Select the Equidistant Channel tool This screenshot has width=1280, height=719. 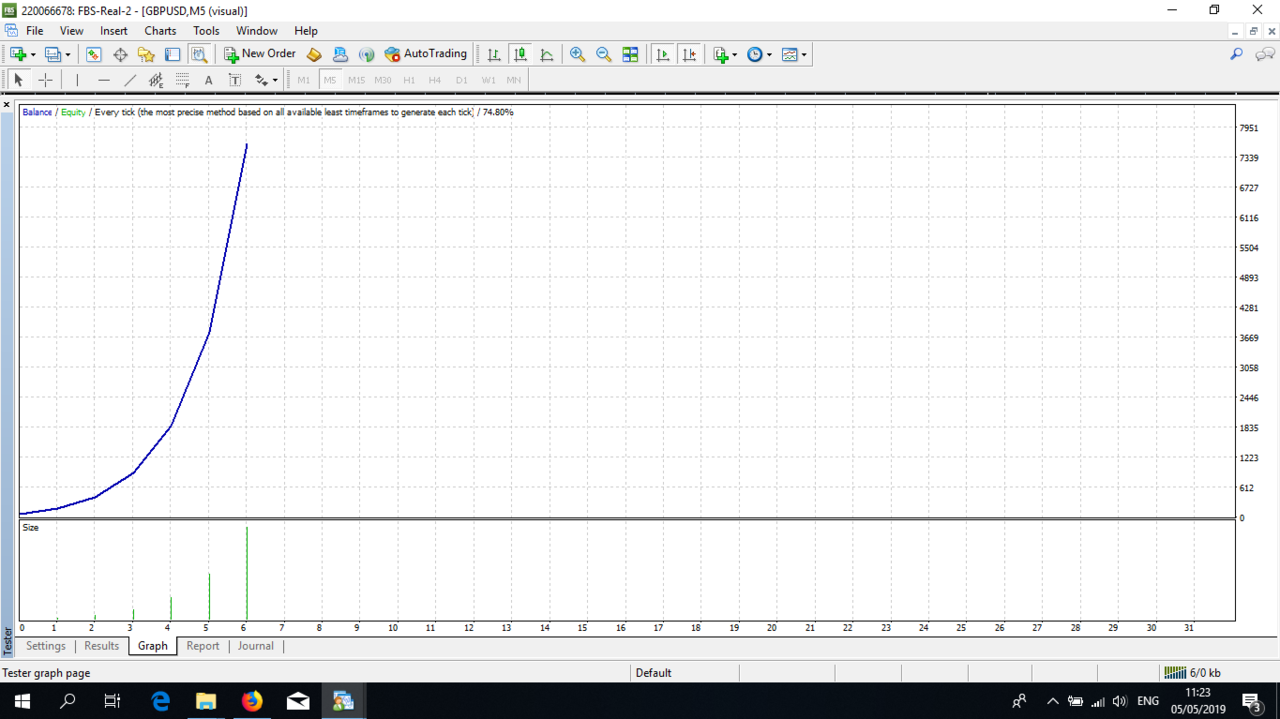tap(156, 80)
